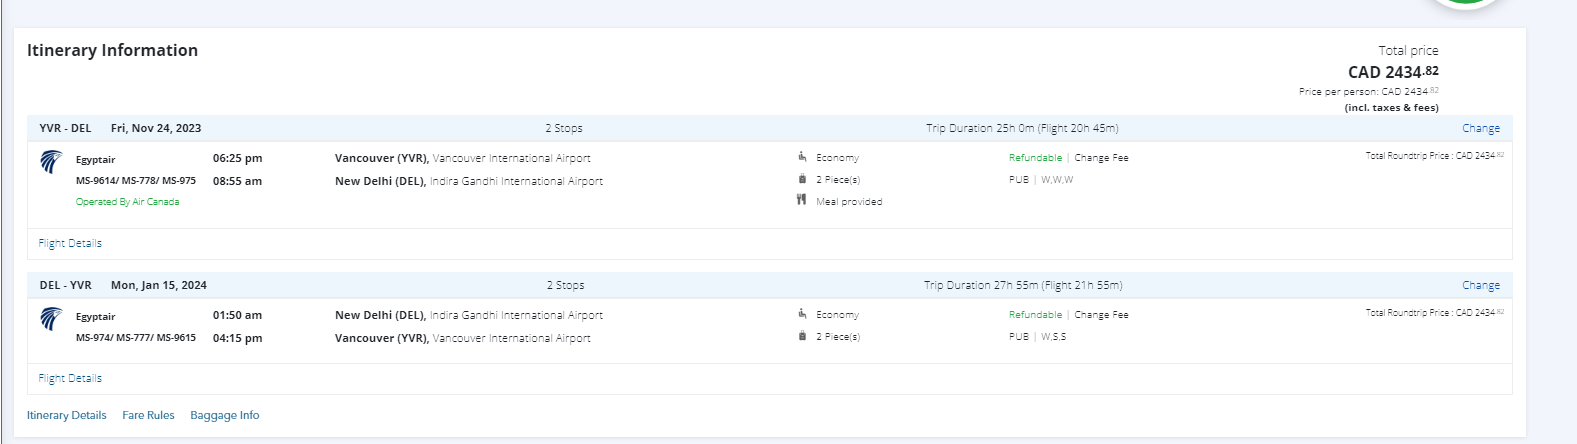Screen dimensions: 1577x444
Task: Change the YVR - DEL outbound flight
Action: [x=1480, y=128]
